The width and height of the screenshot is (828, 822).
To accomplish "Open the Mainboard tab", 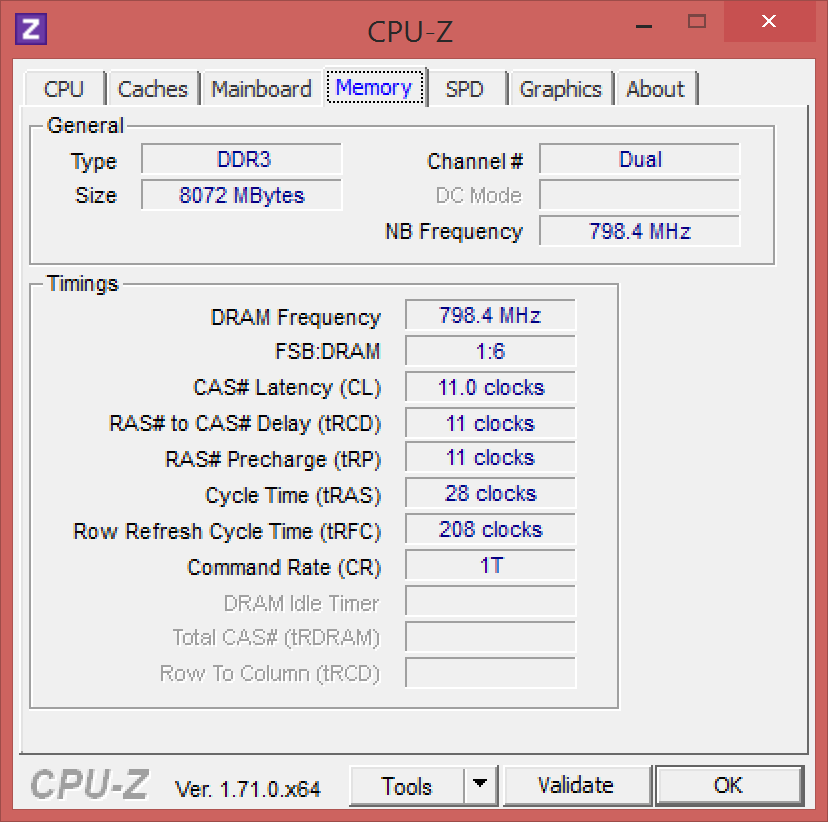I will pyautogui.click(x=262, y=89).
